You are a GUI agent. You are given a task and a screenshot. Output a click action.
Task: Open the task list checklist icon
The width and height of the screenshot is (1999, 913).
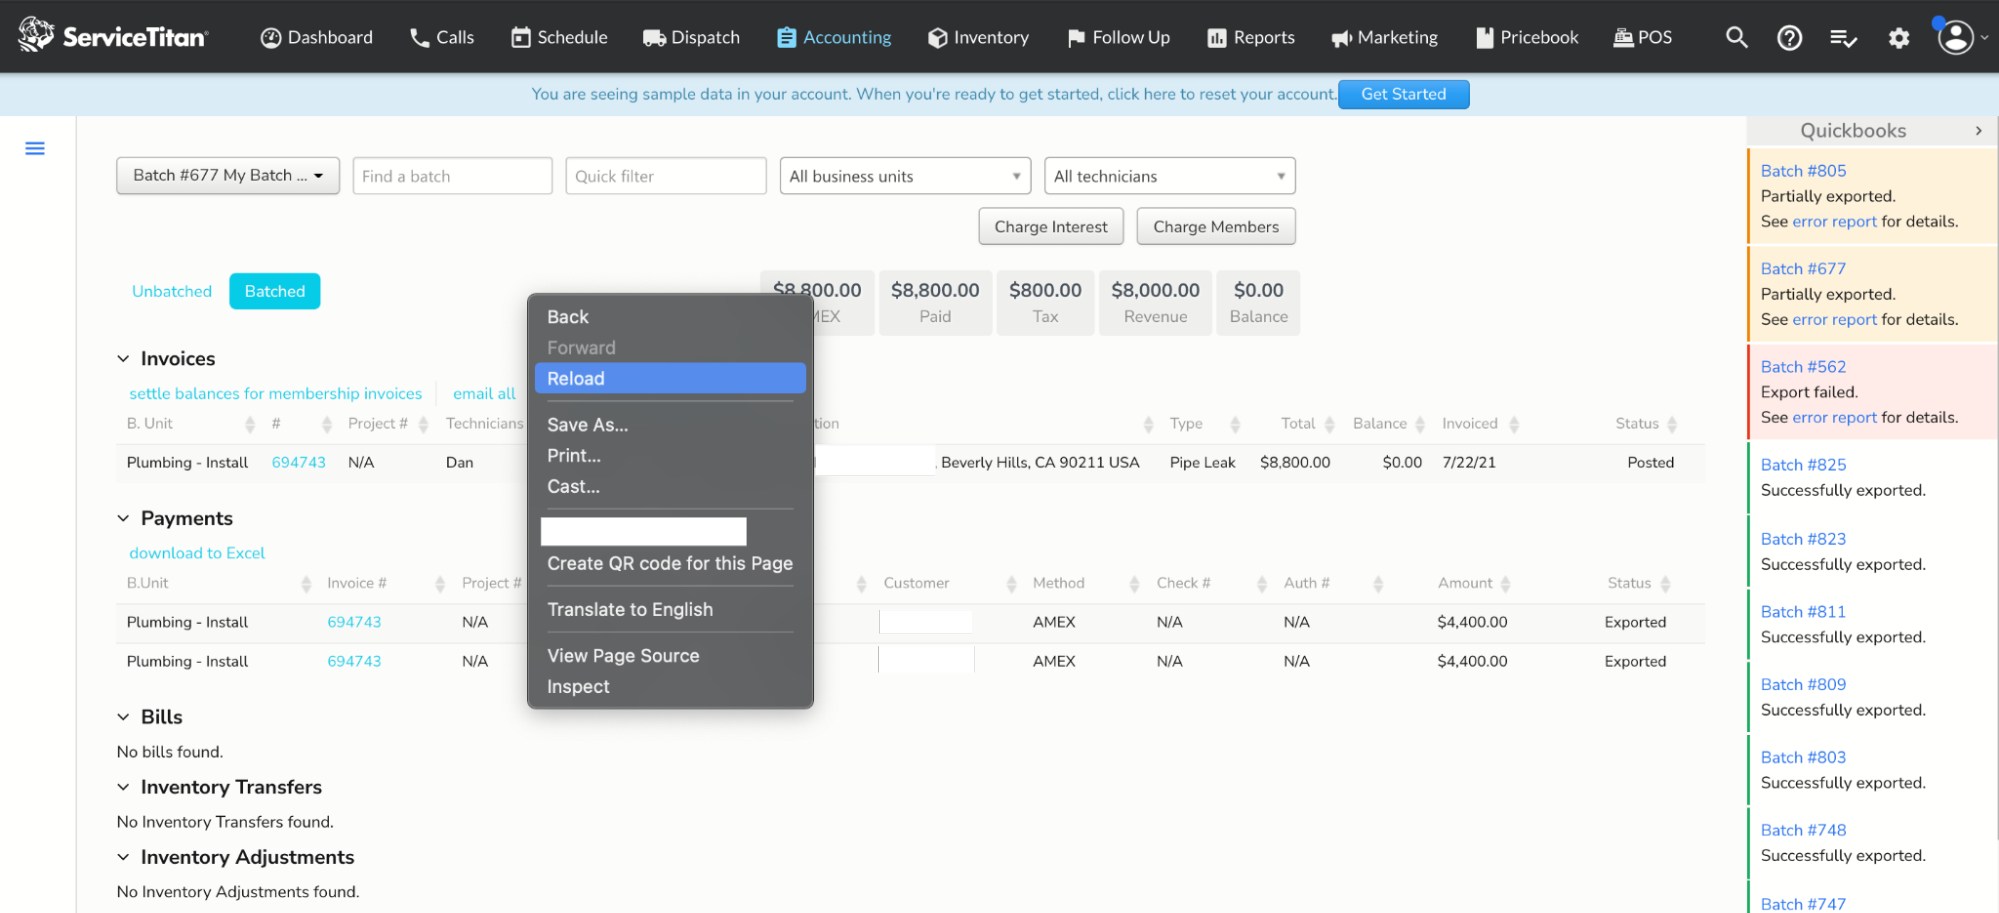1843,38
